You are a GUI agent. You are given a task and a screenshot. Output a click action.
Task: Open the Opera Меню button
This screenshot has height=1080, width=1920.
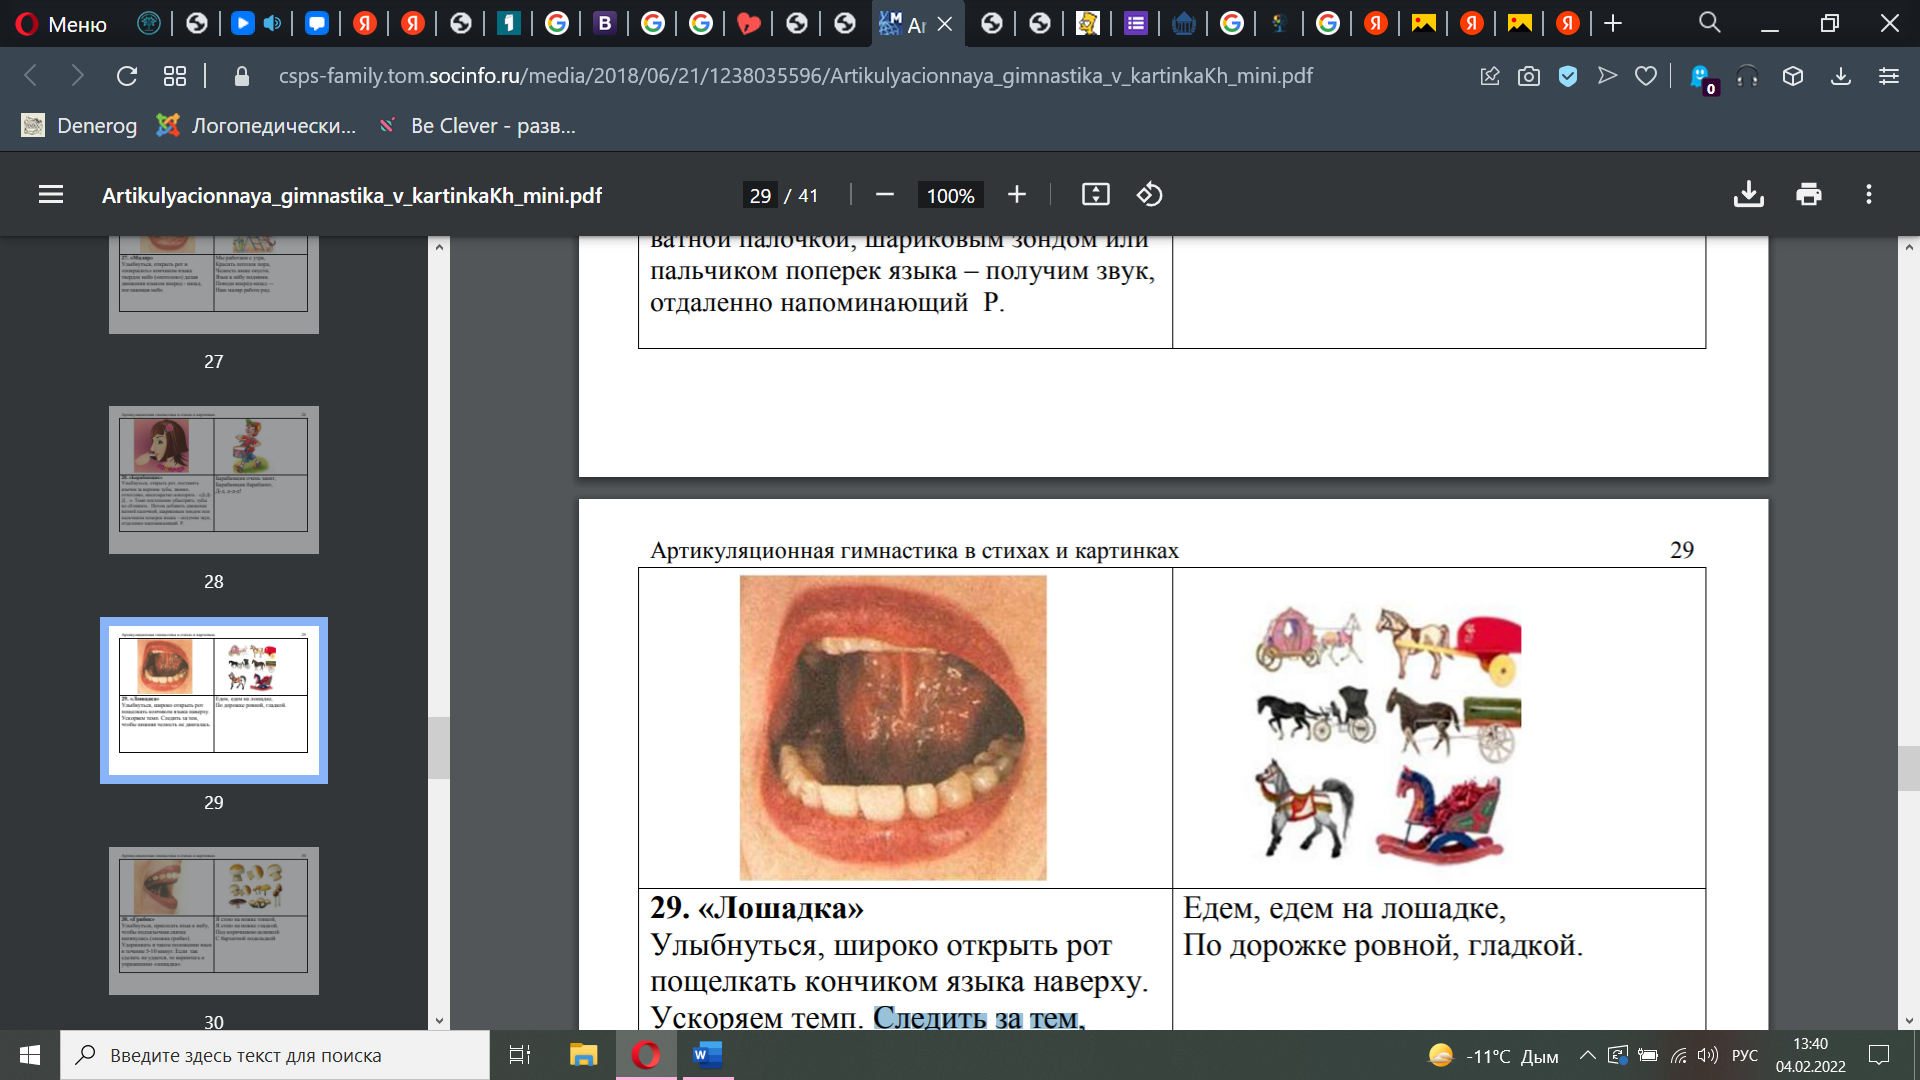[62, 24]
